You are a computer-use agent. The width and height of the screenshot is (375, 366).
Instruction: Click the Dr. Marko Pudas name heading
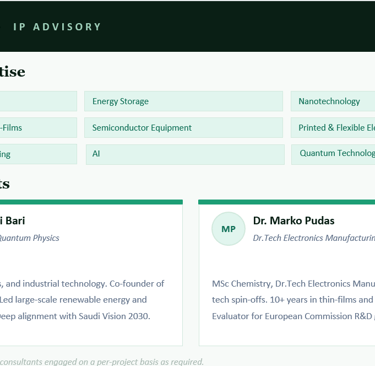pyautogui.click(x=294, y=221)
